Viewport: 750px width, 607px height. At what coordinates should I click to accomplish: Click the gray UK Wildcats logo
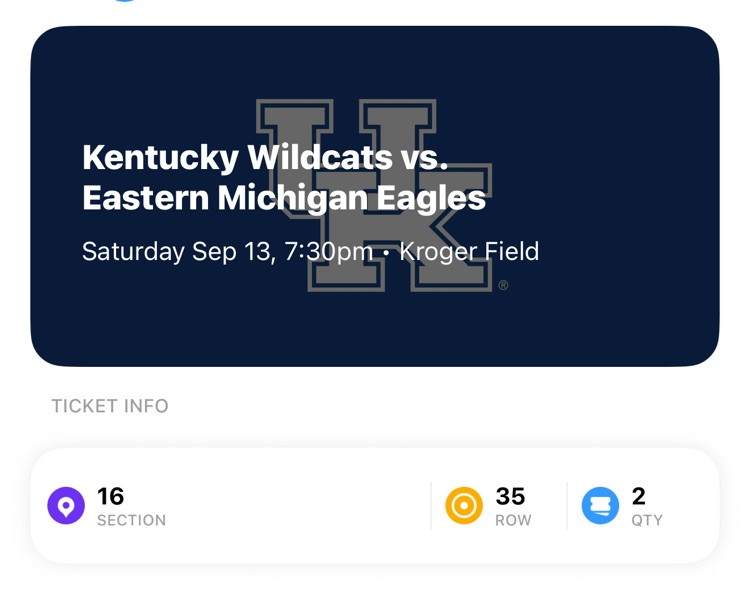[x=374, y=195]
